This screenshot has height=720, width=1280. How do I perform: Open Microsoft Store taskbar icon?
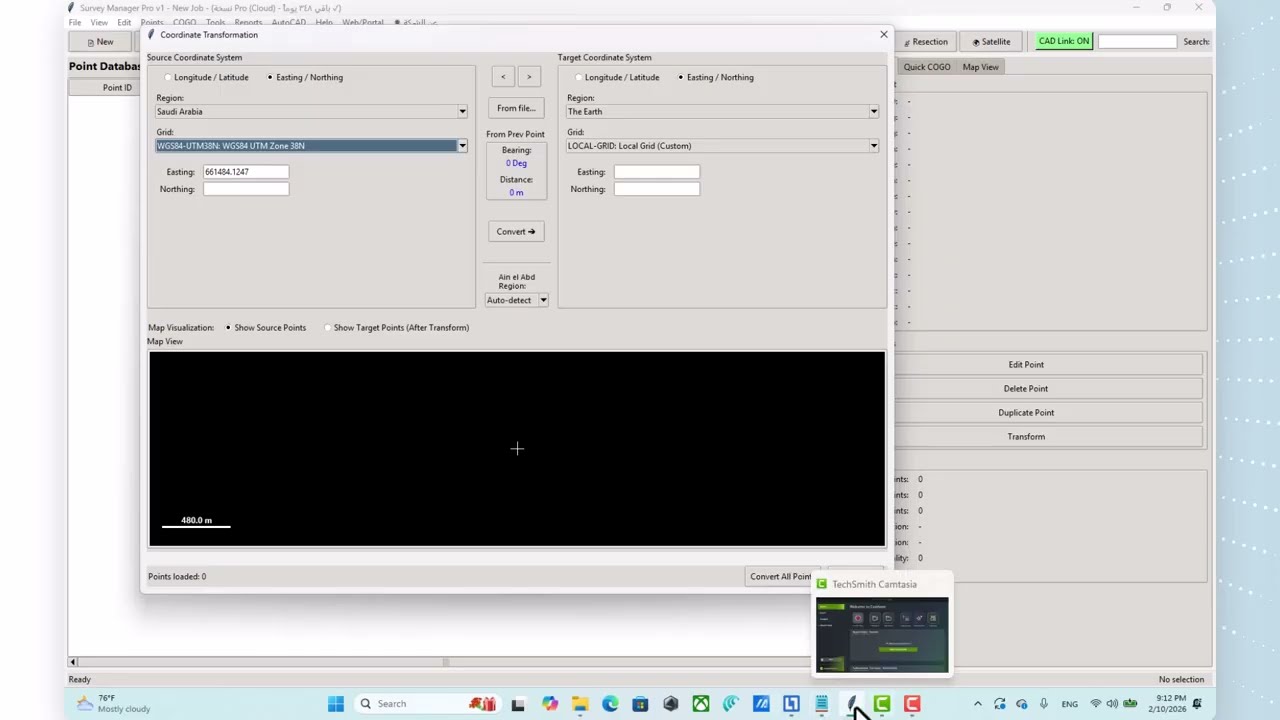(640, 704)
